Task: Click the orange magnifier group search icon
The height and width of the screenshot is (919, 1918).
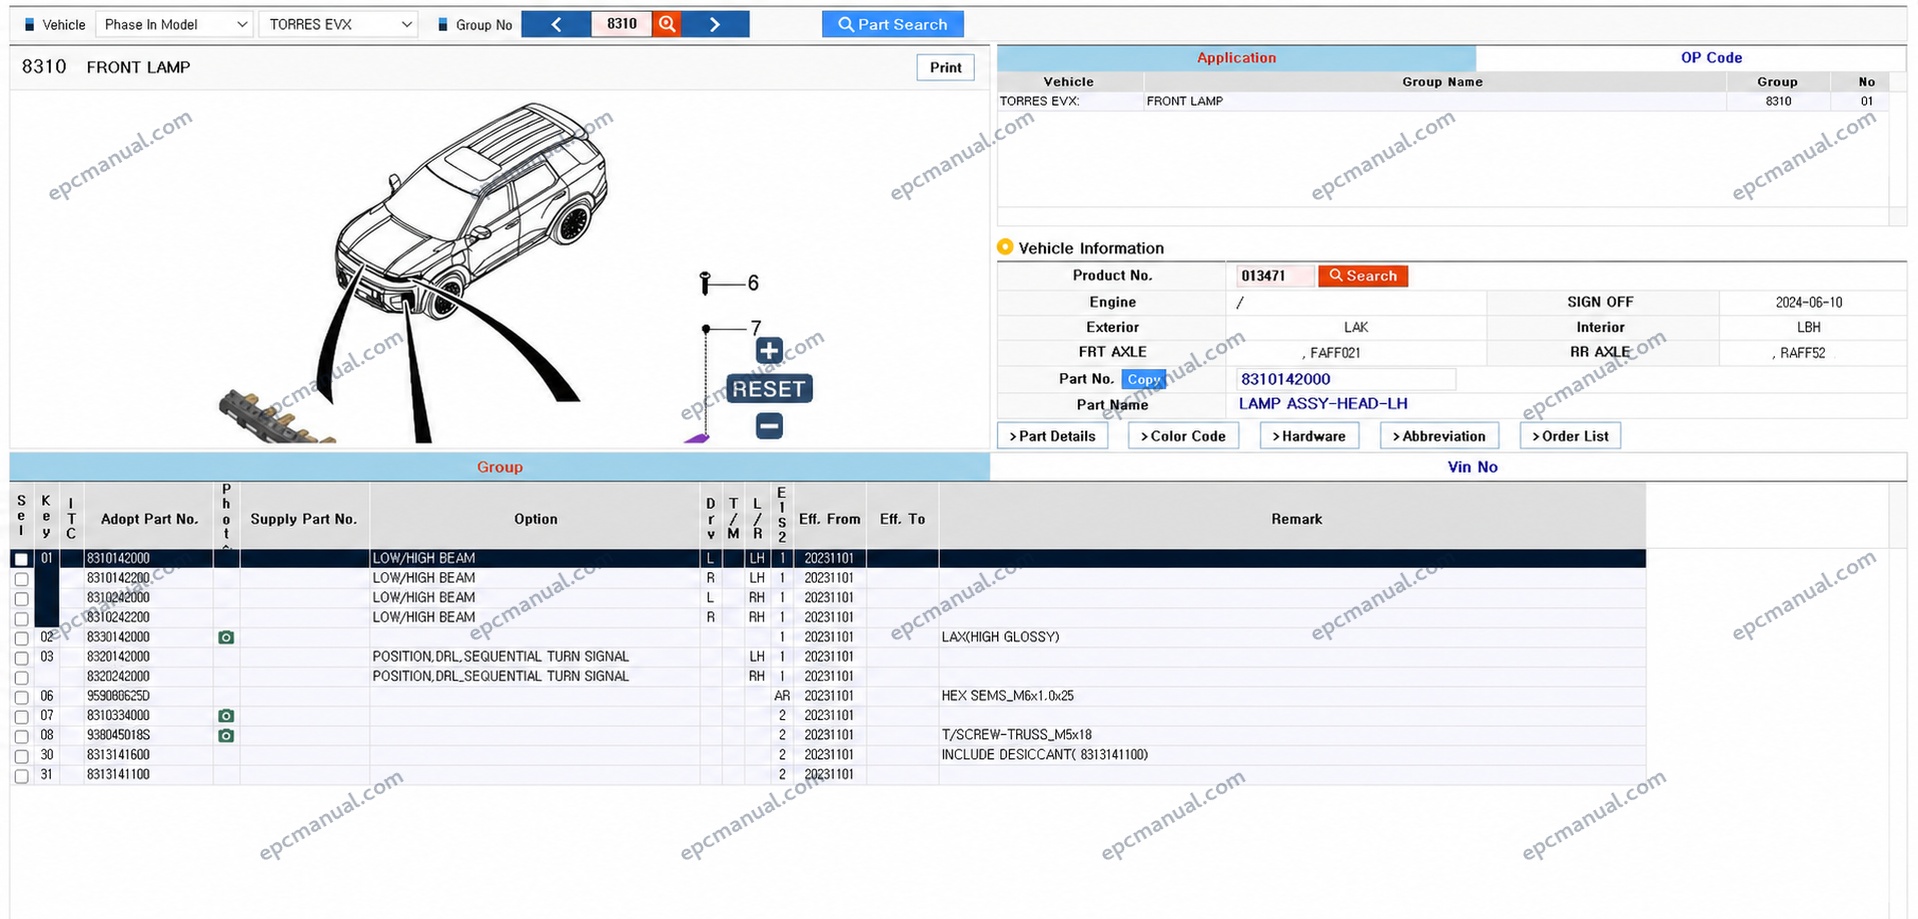Action: coord(667,24)
